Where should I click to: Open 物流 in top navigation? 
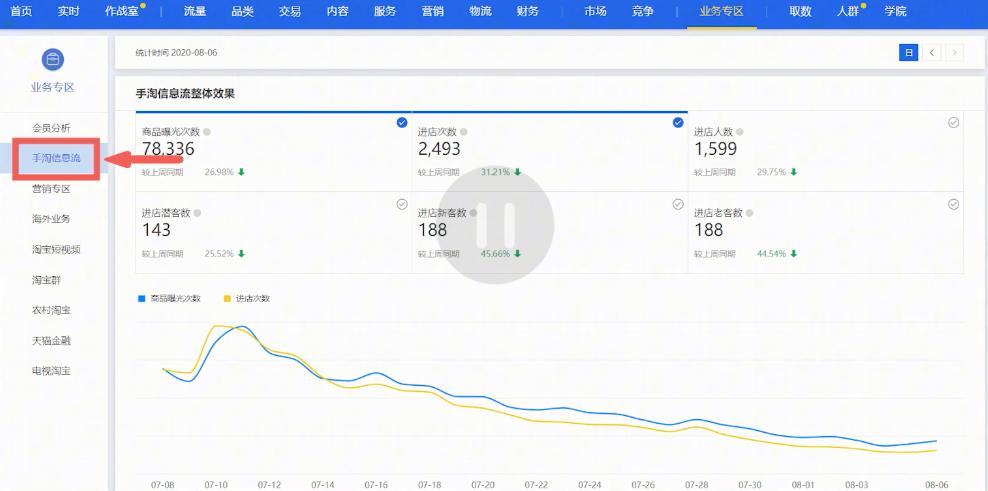[x=480, y=11]
